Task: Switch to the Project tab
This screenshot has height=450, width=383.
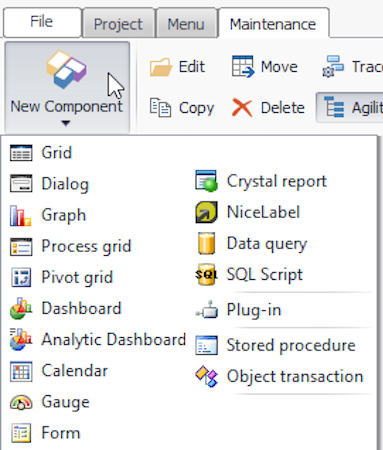Action: [x=118, y=24]
